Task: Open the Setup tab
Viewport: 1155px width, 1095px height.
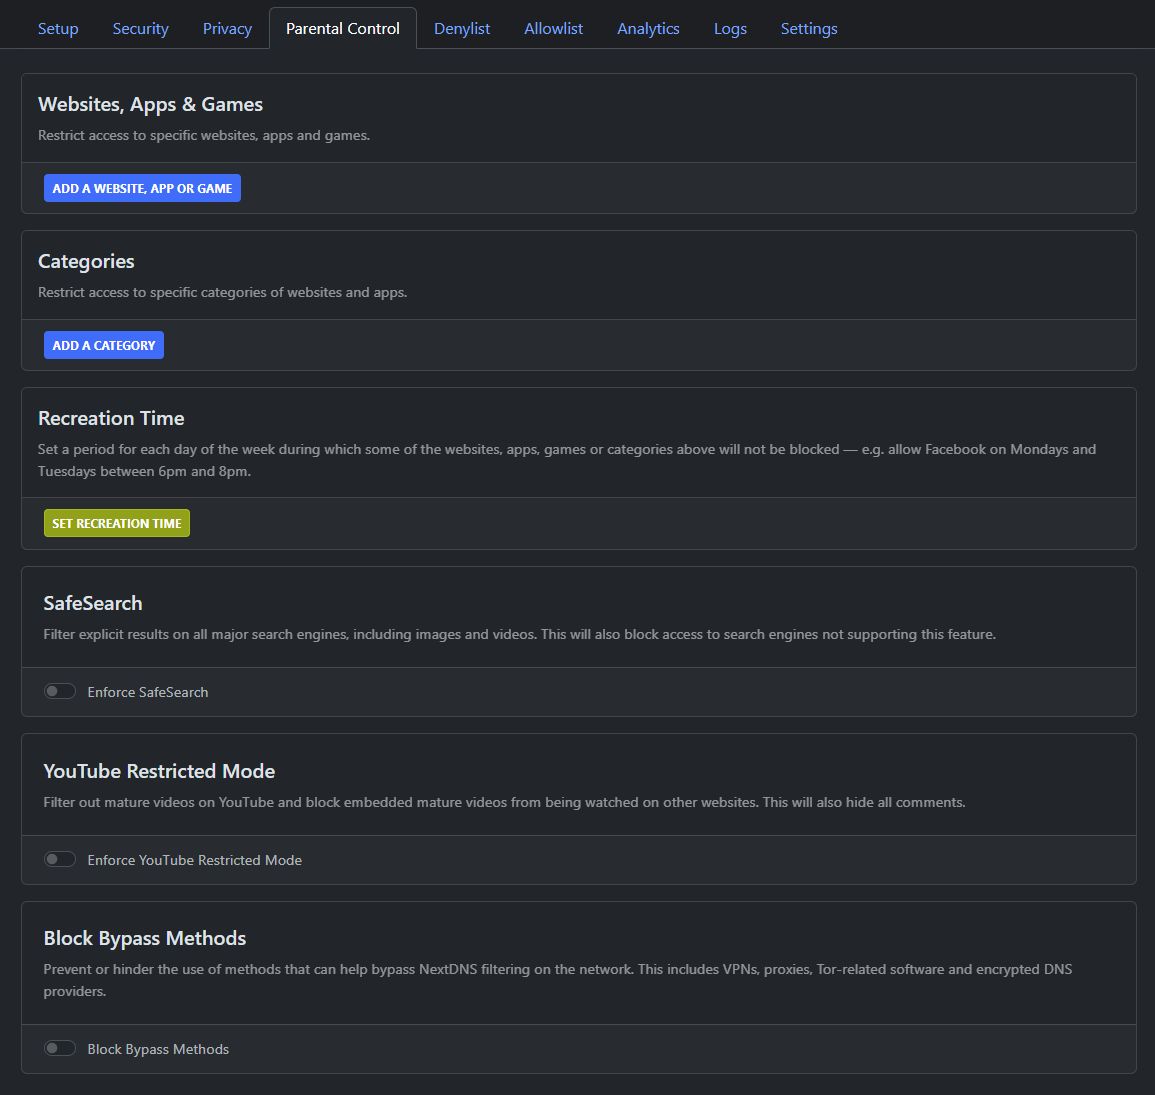Action: tap(58, 29)
